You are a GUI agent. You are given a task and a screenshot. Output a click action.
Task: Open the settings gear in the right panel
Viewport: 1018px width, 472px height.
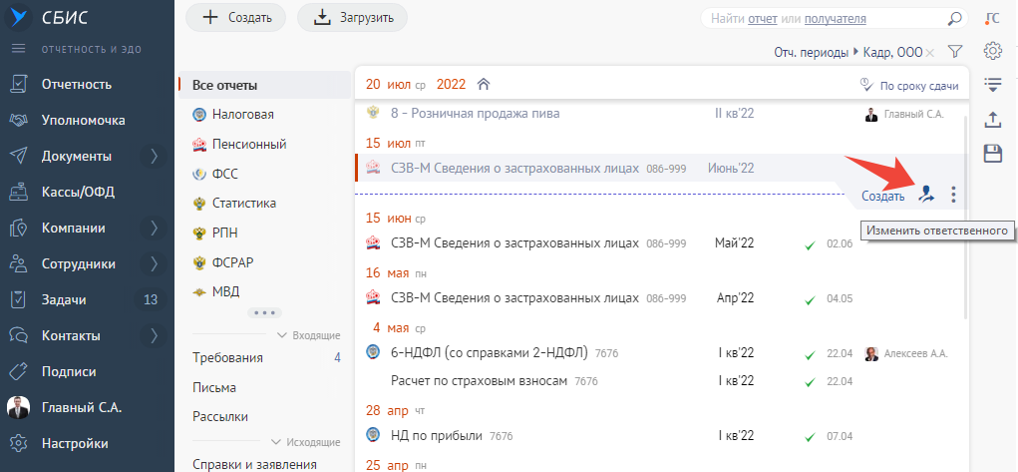click(x=992, y=51)
